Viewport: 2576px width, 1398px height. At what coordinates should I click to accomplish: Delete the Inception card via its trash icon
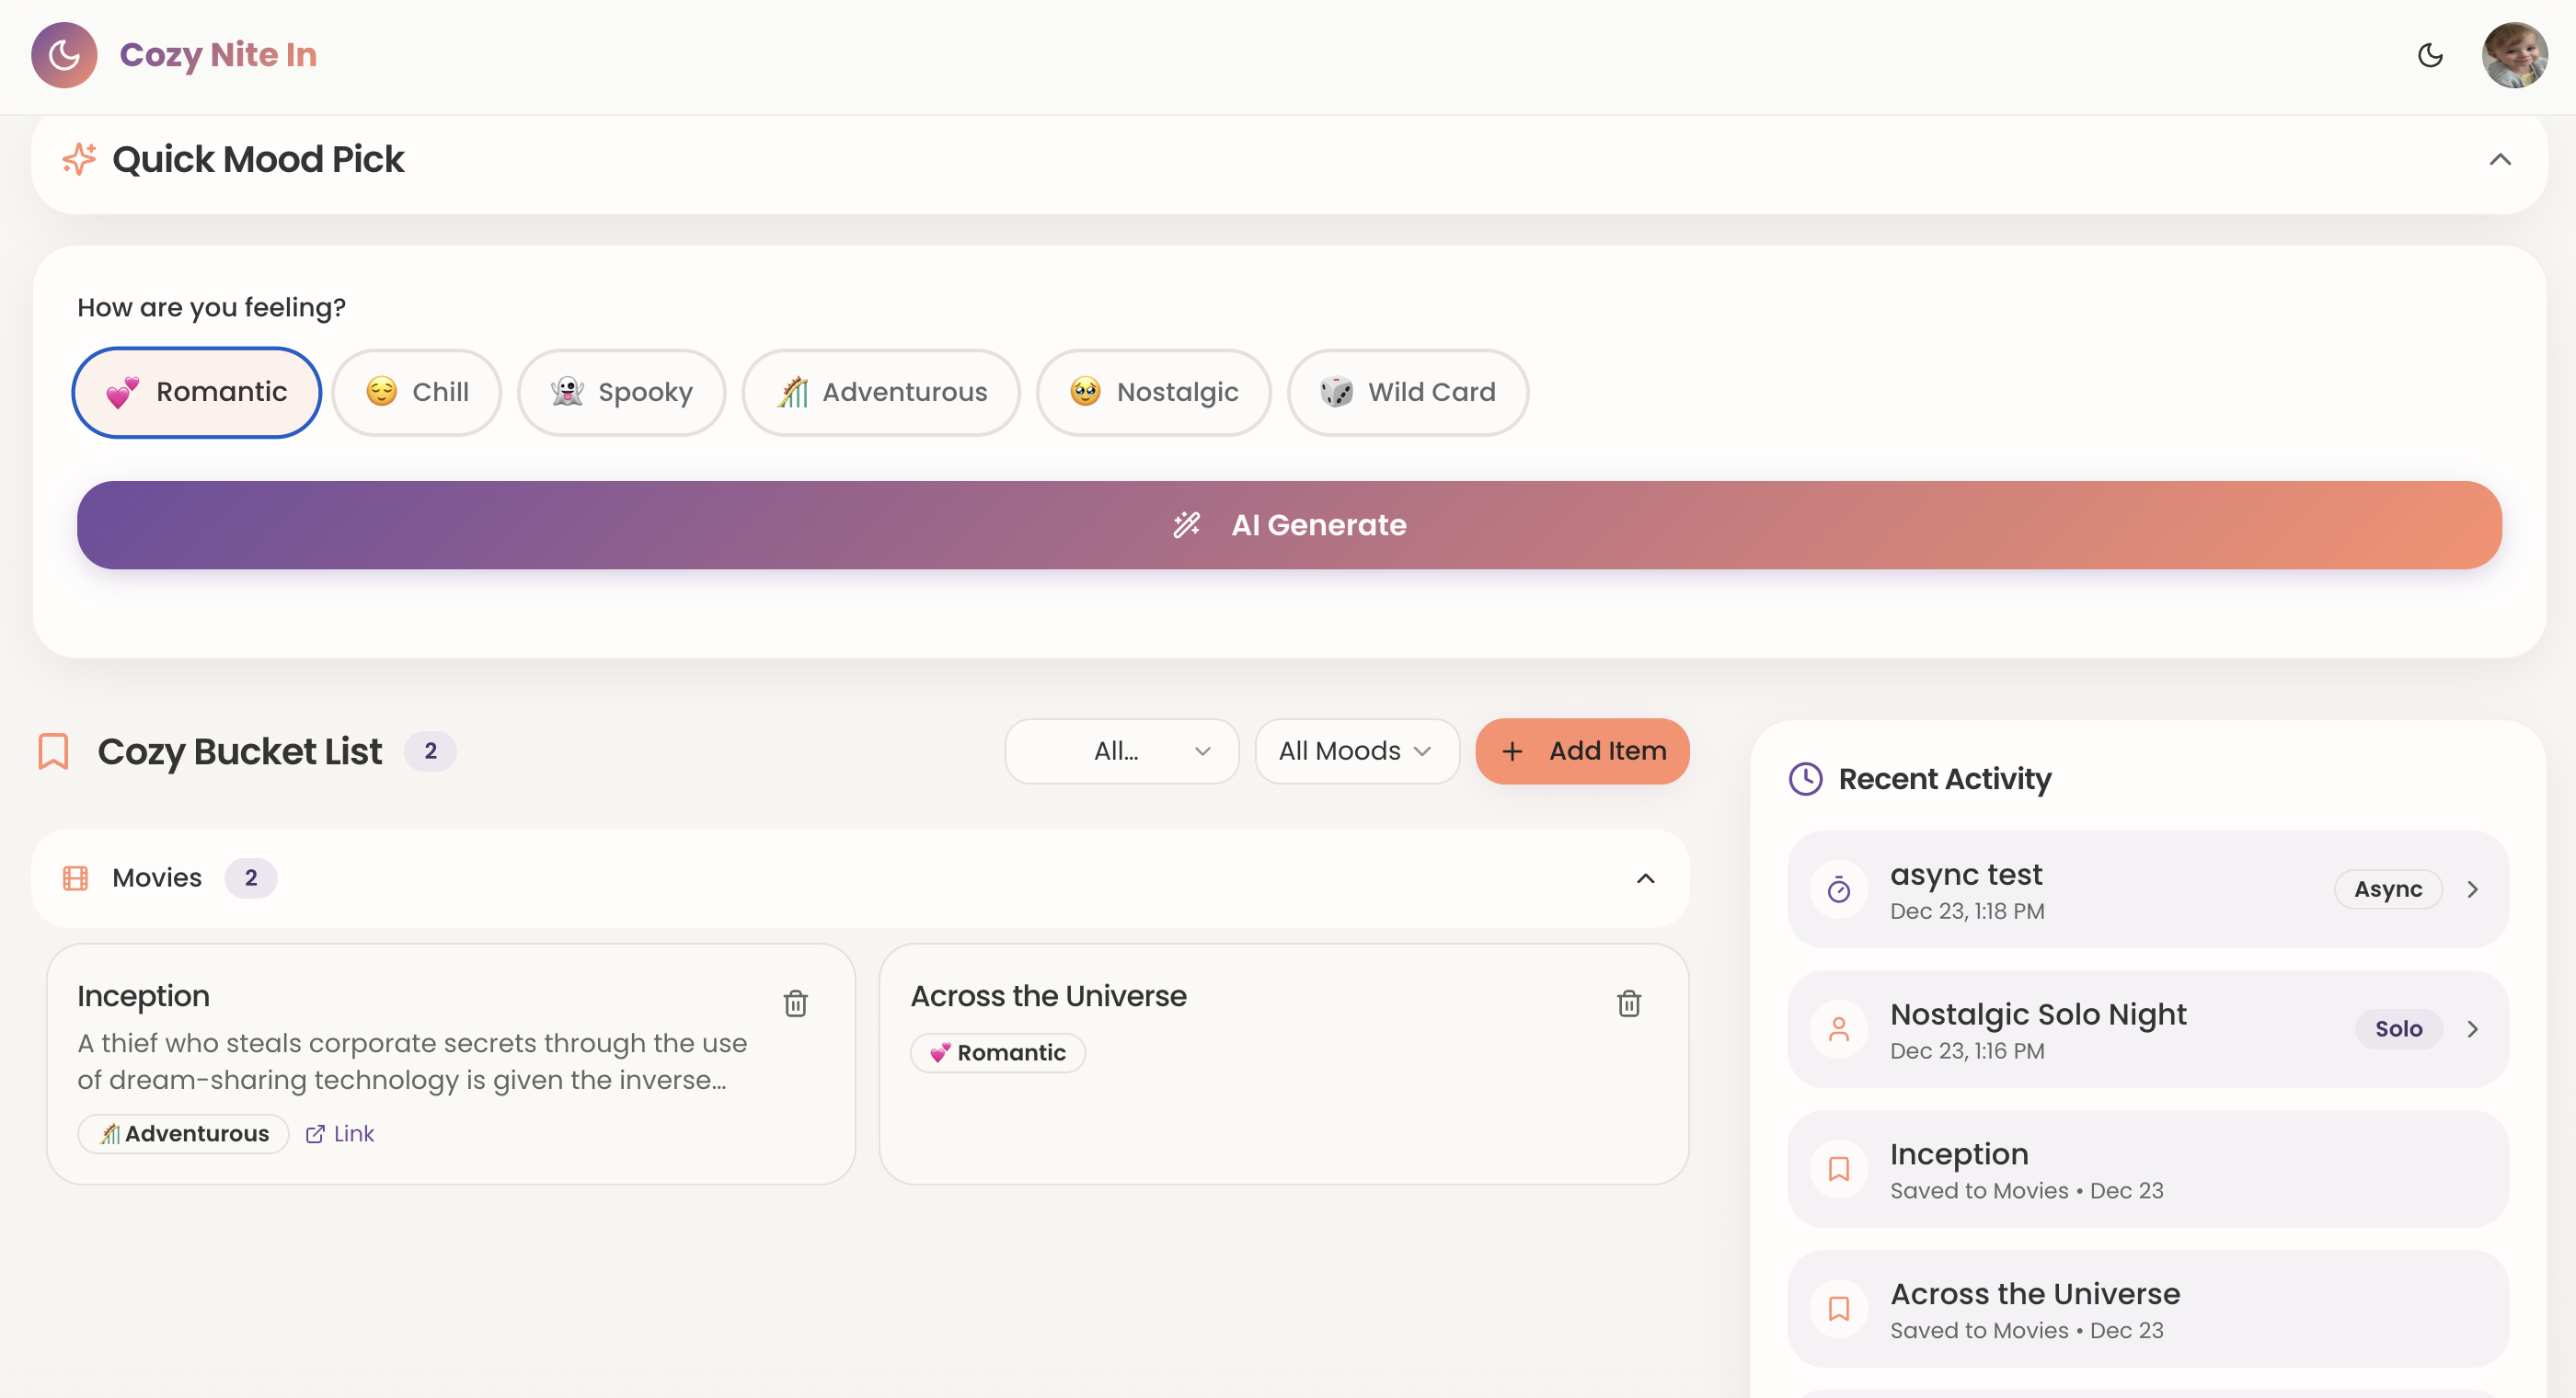796,1003
